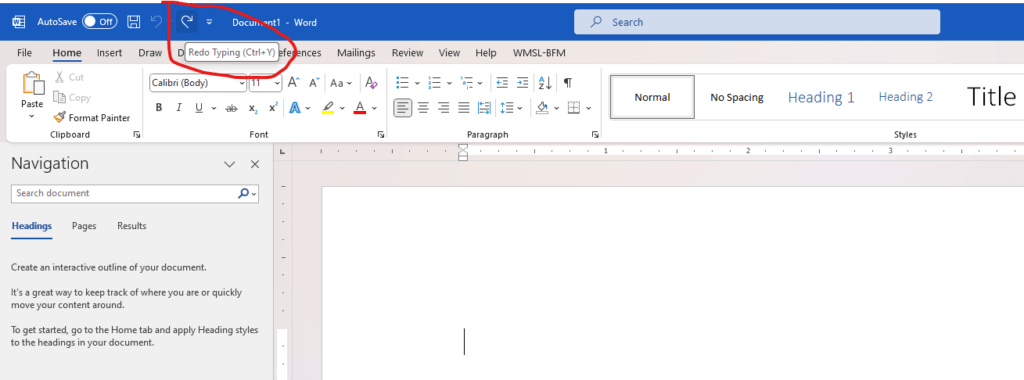Click the Bullets list icon
Image resolution: width=1024 pixels, height=380 pixels.
[x=402, y=83]
